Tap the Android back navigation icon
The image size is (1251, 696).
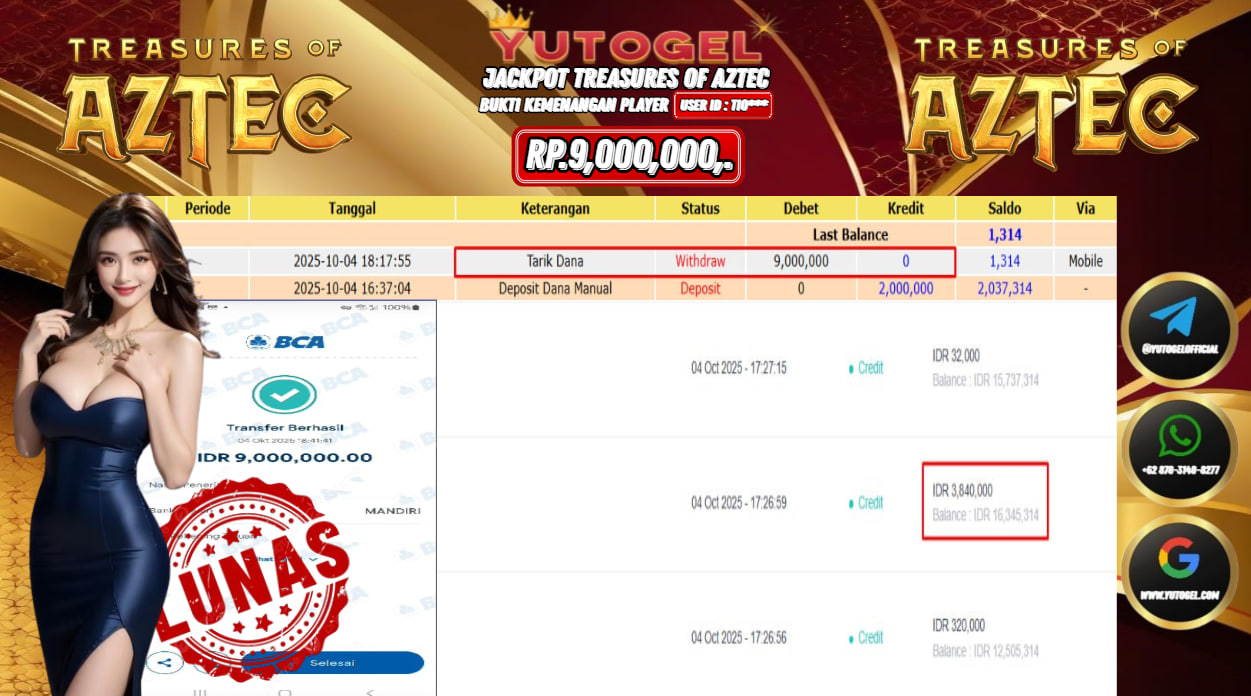tap(370, 691)
